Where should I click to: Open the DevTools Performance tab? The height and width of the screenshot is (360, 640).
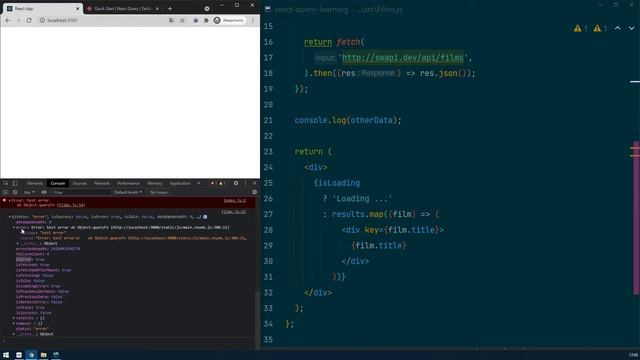(128, 183)
